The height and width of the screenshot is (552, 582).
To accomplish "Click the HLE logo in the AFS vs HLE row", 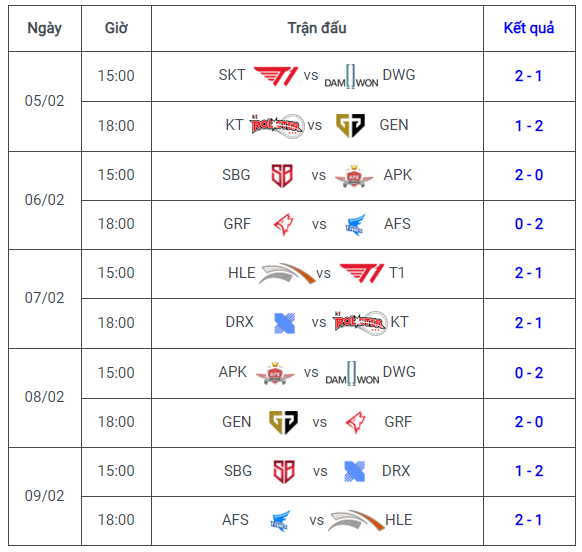I will click(356, 520).
